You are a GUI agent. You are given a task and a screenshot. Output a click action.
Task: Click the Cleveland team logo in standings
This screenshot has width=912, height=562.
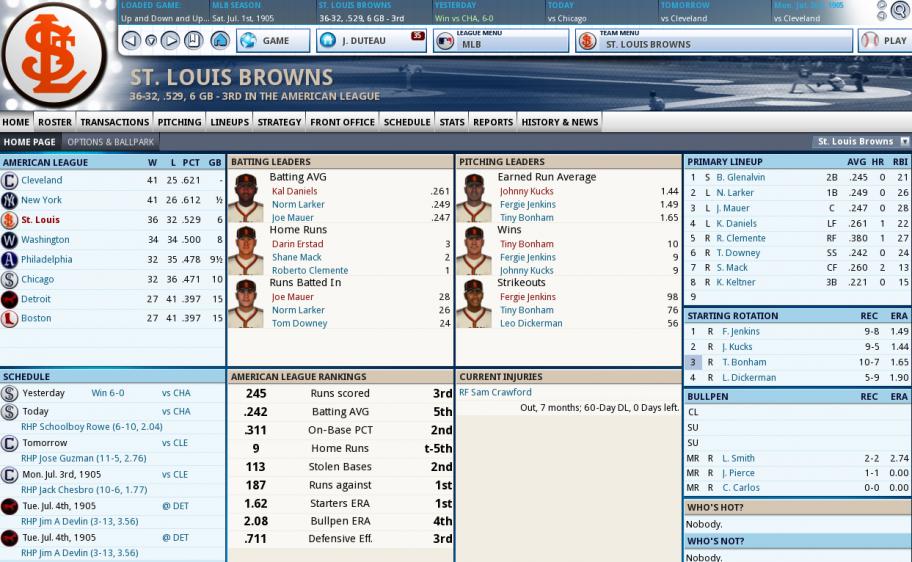pos(9,180)
